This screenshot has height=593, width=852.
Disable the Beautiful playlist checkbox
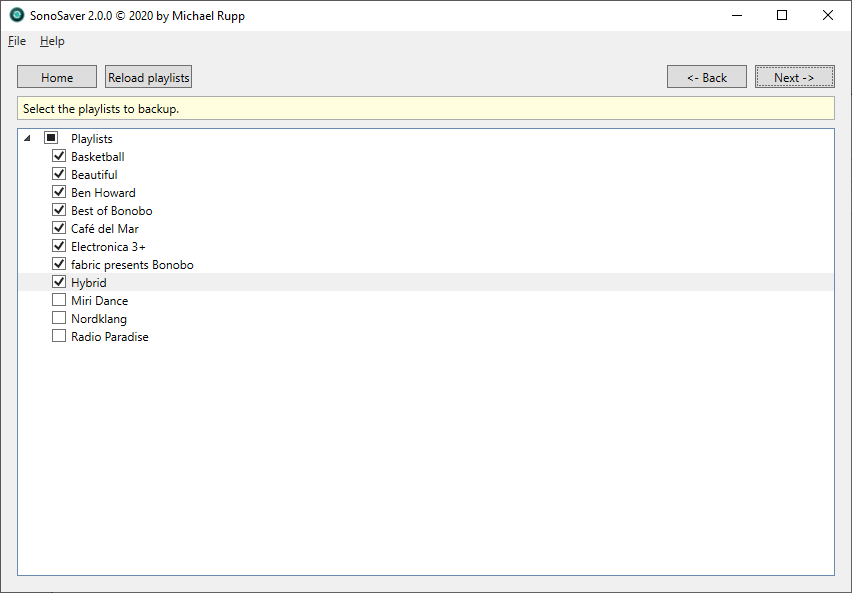coord(59,174)
